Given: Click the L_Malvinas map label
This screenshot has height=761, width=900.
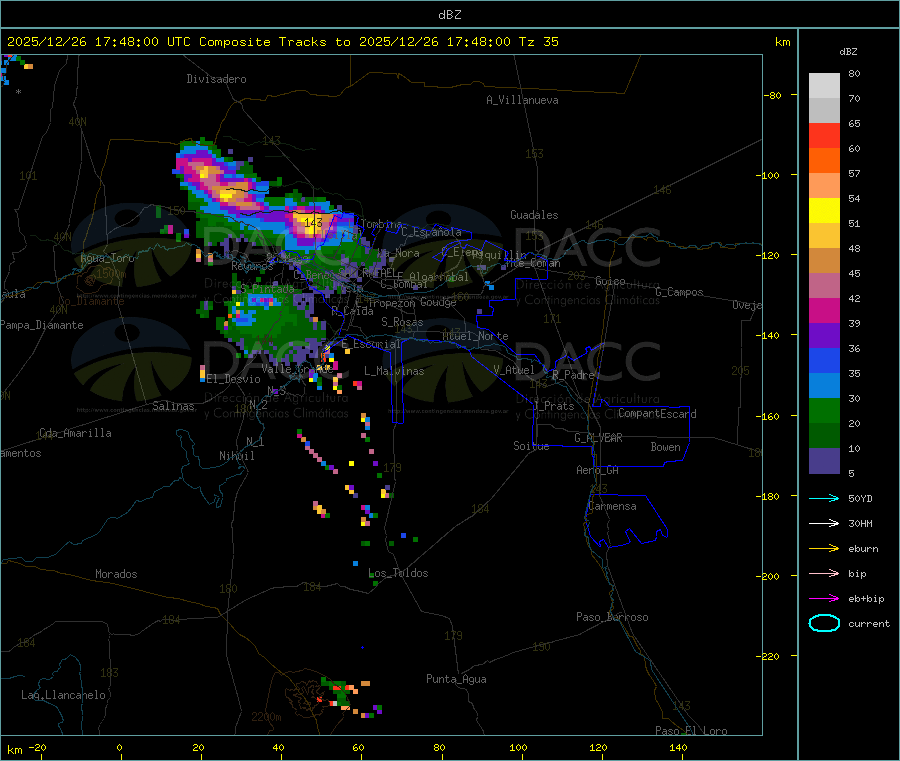Looking at the screenshot, I should pos(394,371).
